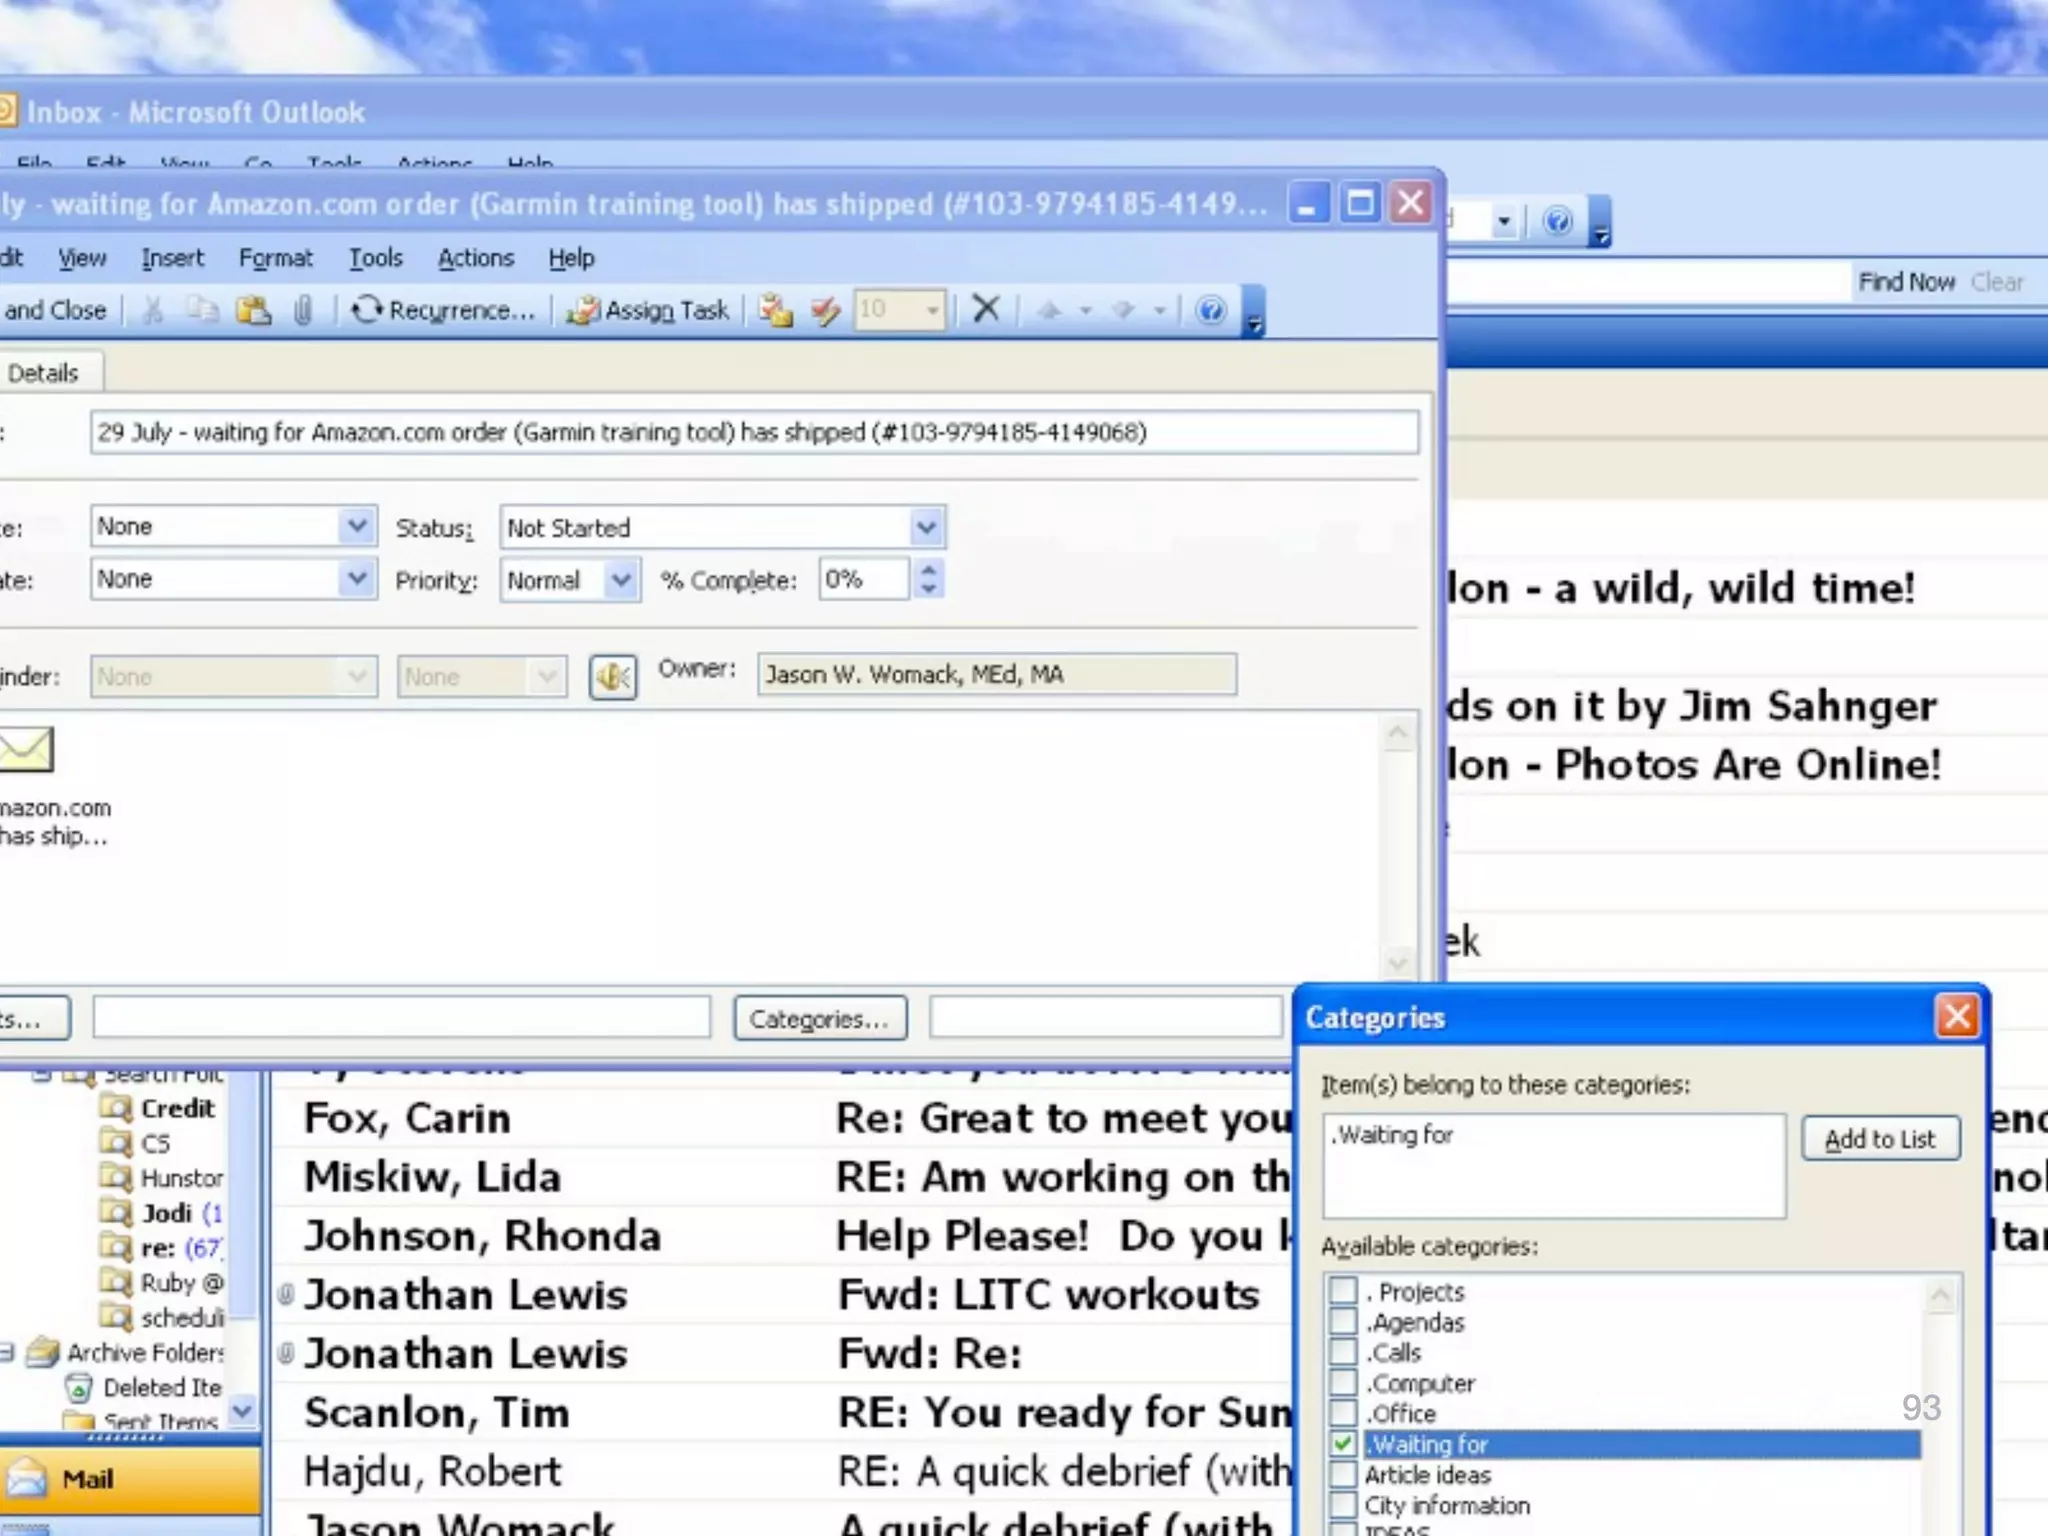
Task: Expand the Priority dropdown set to Normal
Action: click(621, 580)
